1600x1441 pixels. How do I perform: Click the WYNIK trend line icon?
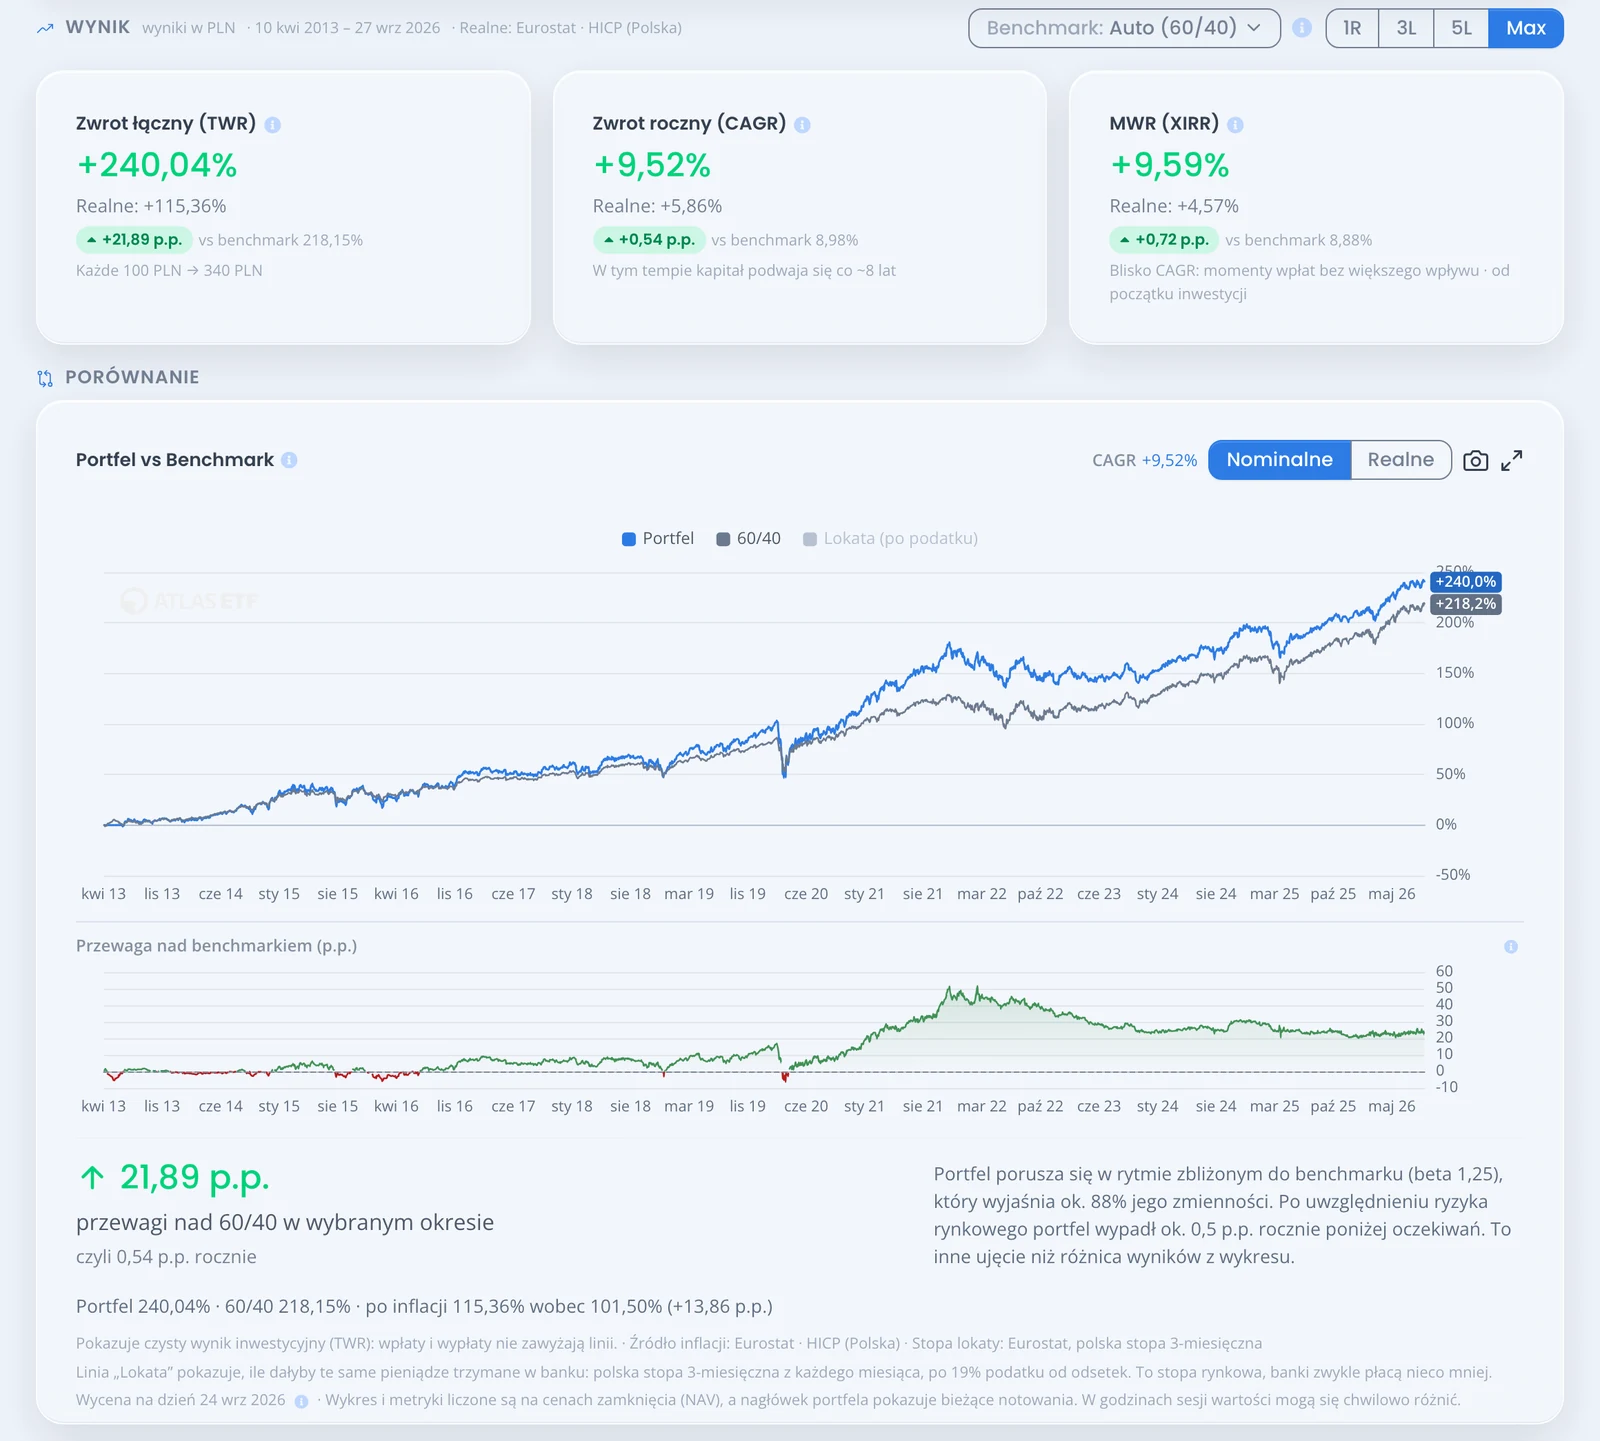tap(45, 28)
